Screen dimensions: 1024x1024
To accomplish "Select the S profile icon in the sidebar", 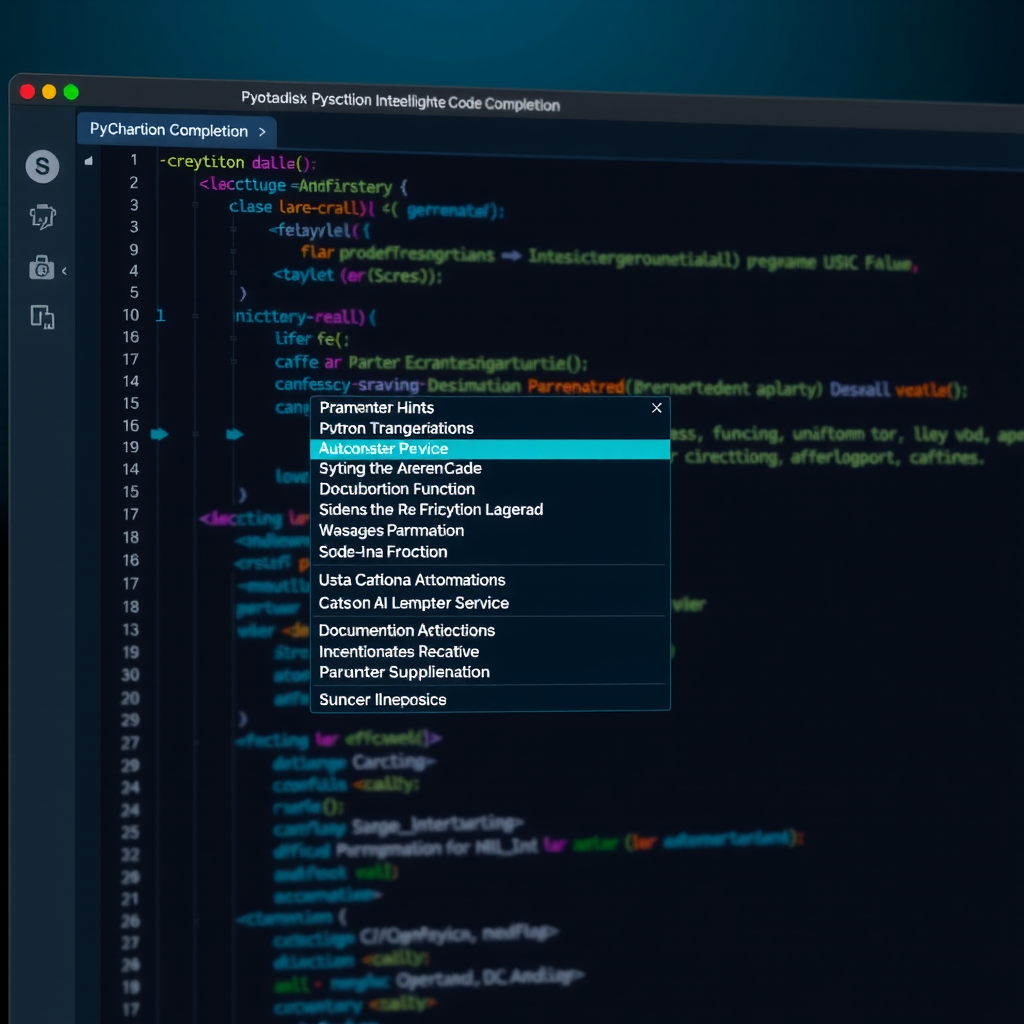I will pos(41,167).
